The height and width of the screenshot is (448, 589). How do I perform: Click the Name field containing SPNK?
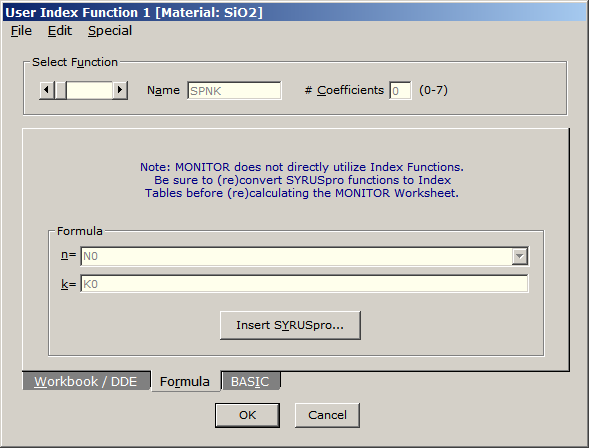point(234,91)
